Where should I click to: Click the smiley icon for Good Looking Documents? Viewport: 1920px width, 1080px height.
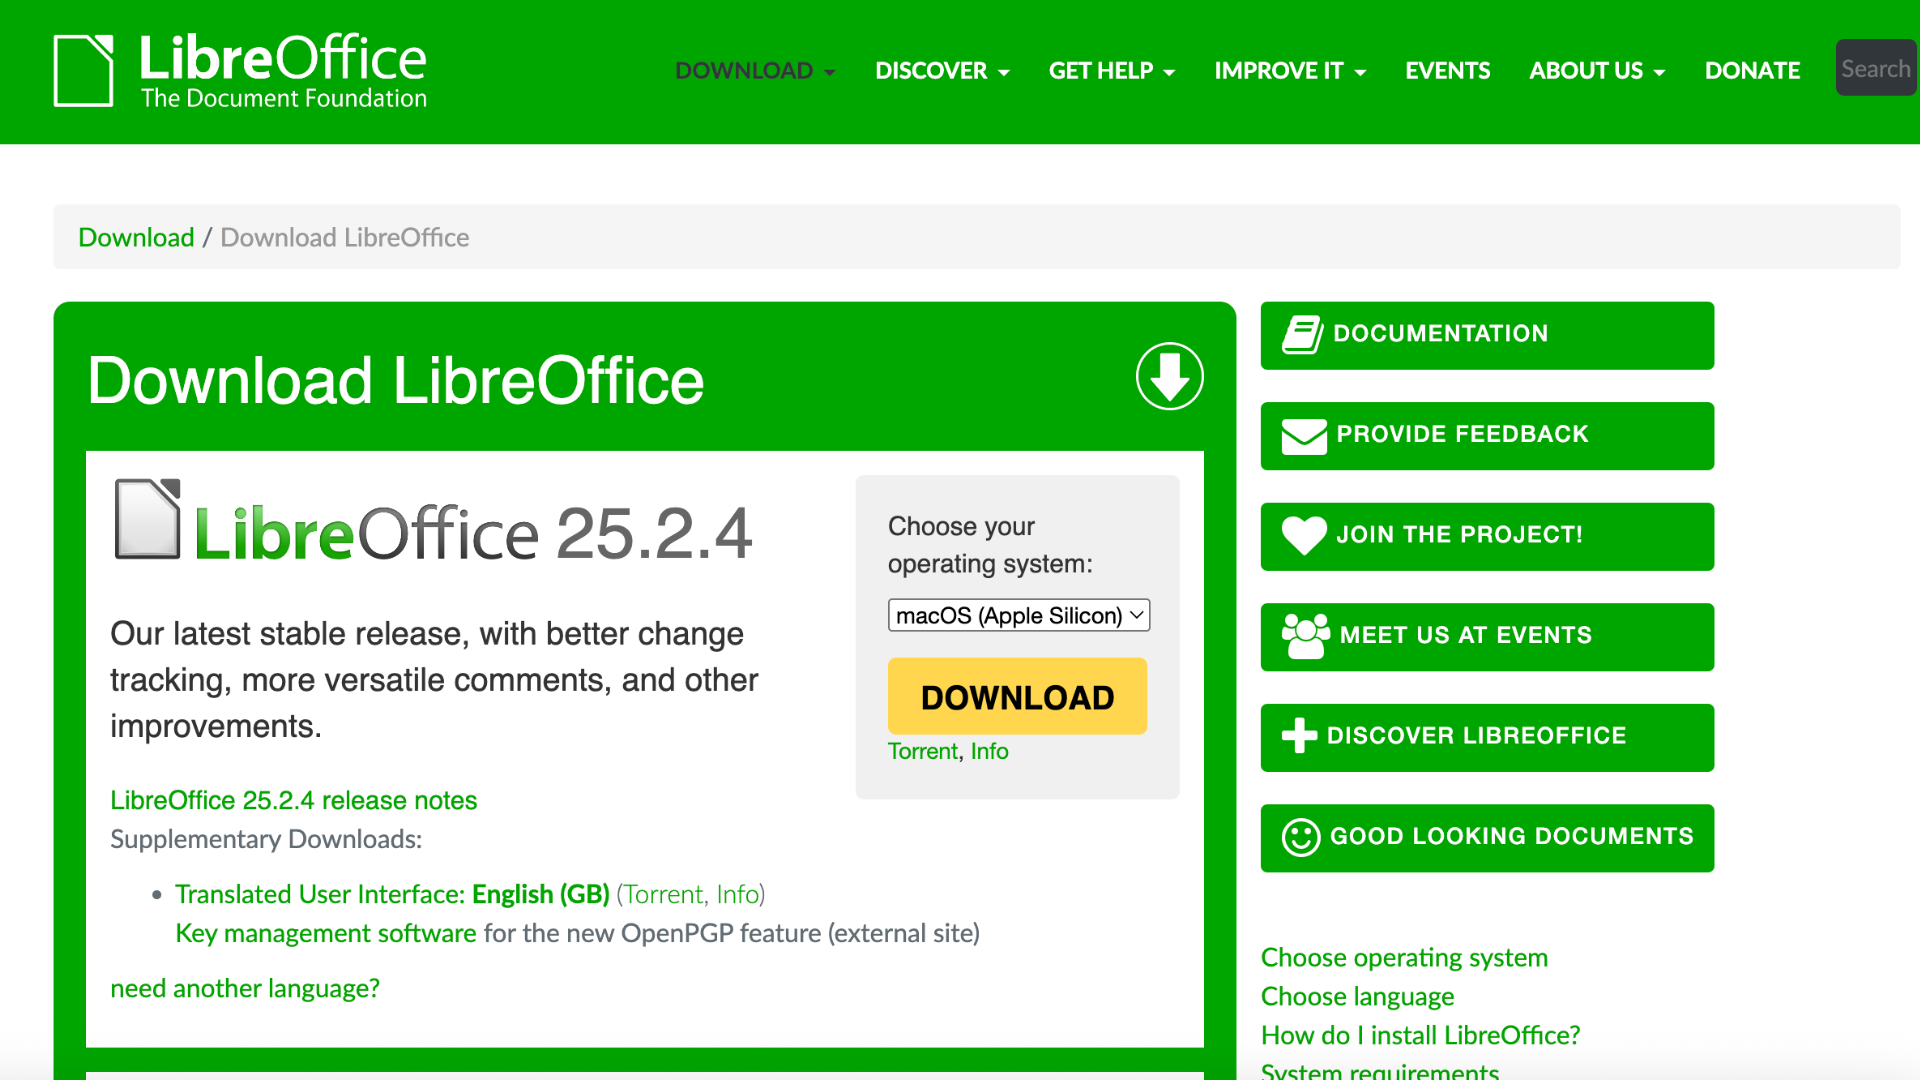(1299, 837)
